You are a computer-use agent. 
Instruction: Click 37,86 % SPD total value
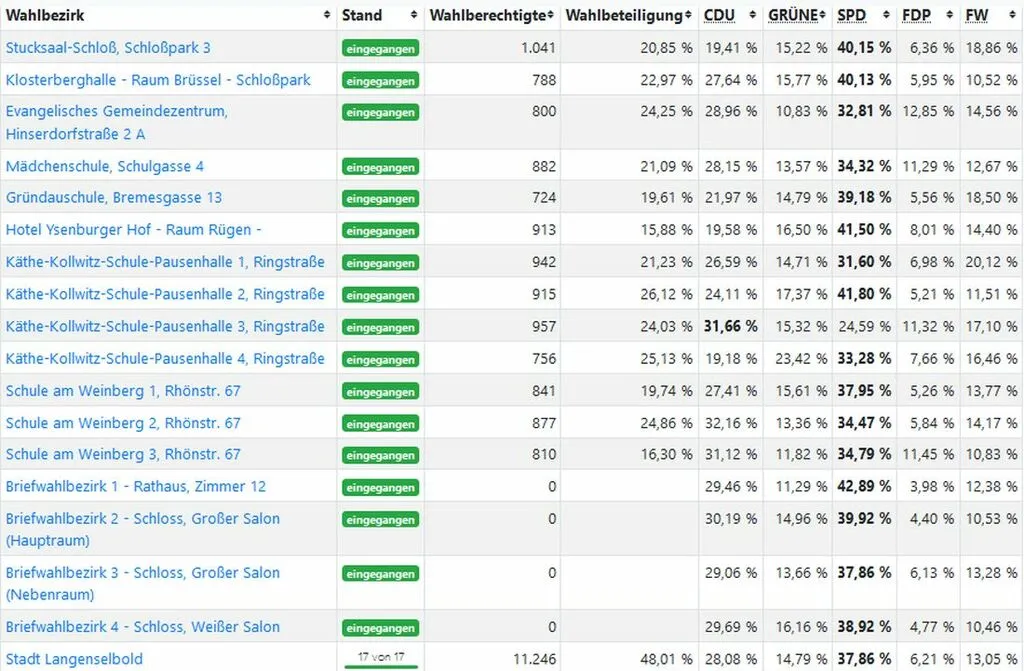click(865, 659)
